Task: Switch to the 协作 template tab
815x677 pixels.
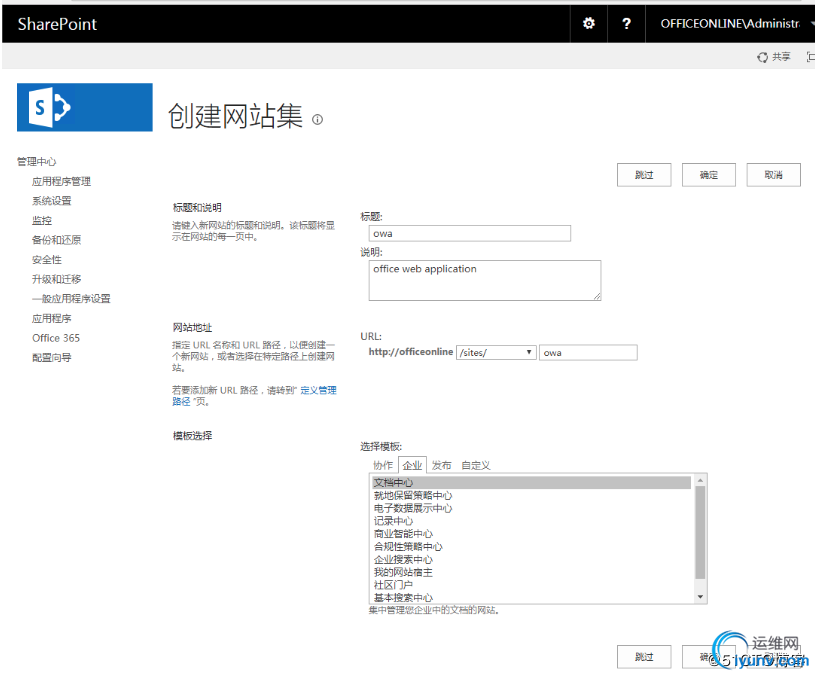Action: click(x=383, y=465)
